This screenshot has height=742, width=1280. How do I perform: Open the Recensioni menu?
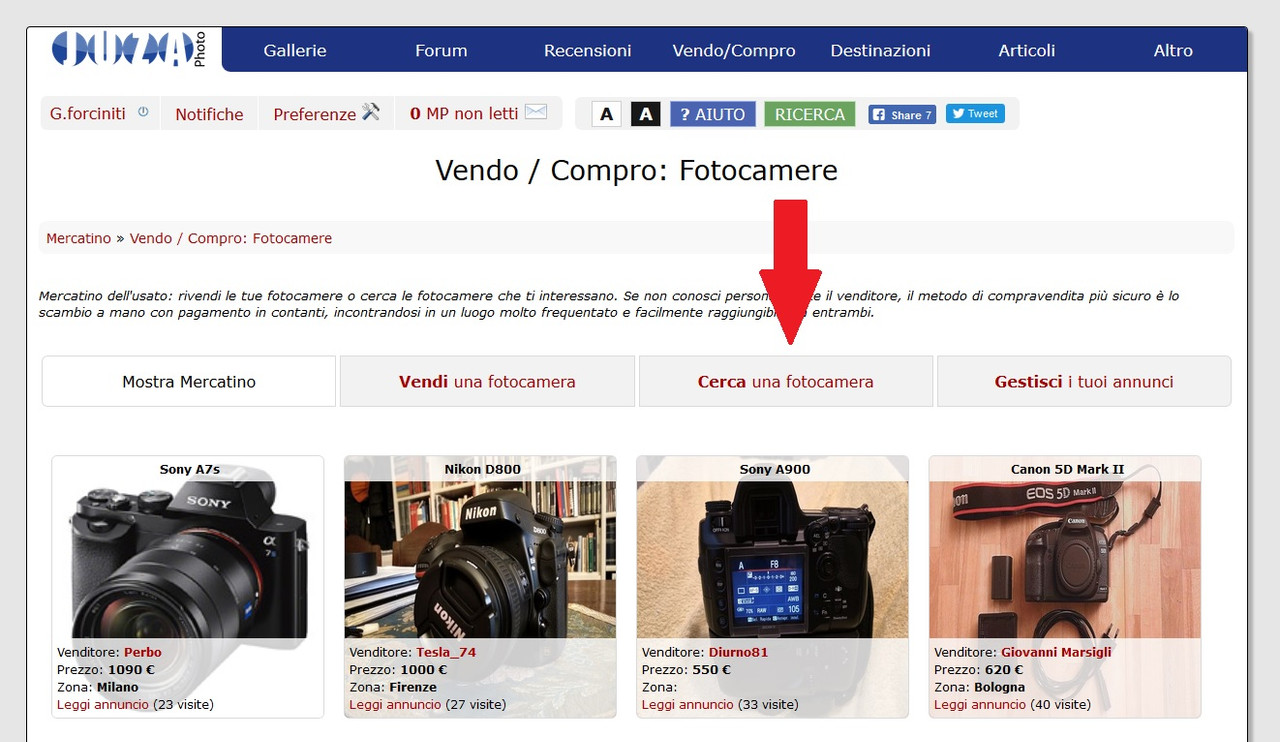tap(588, 50)
